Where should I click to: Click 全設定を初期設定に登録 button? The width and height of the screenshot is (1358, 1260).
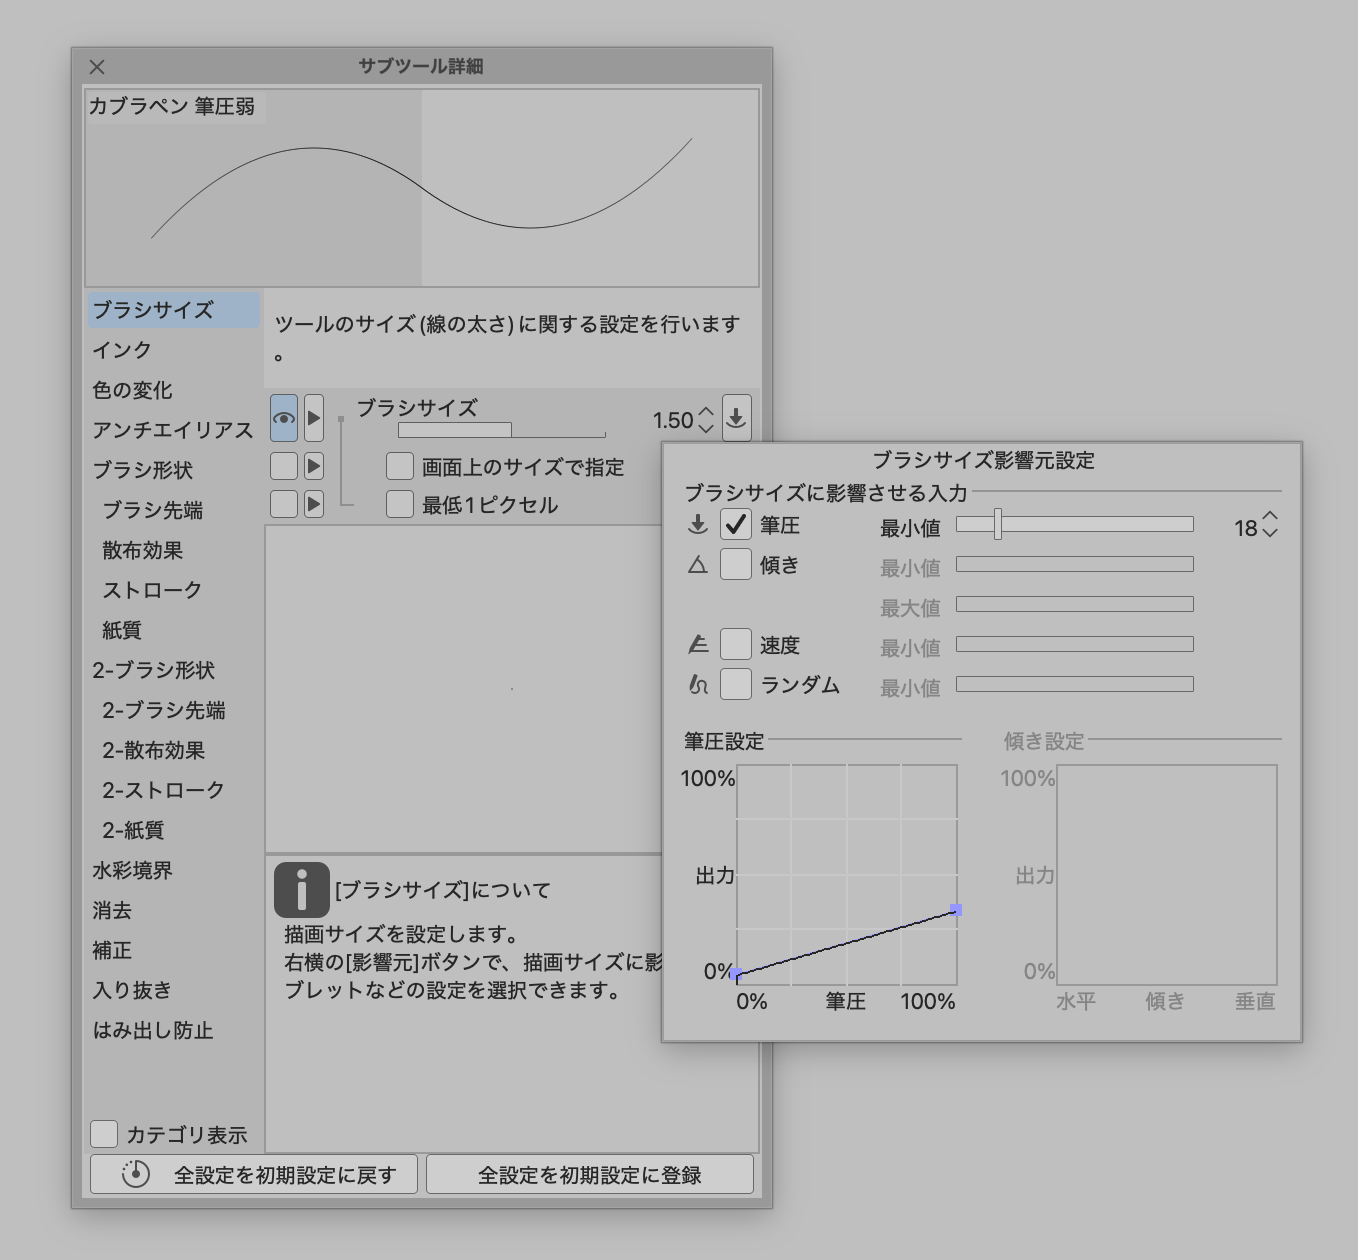[x=589, y=1175]
